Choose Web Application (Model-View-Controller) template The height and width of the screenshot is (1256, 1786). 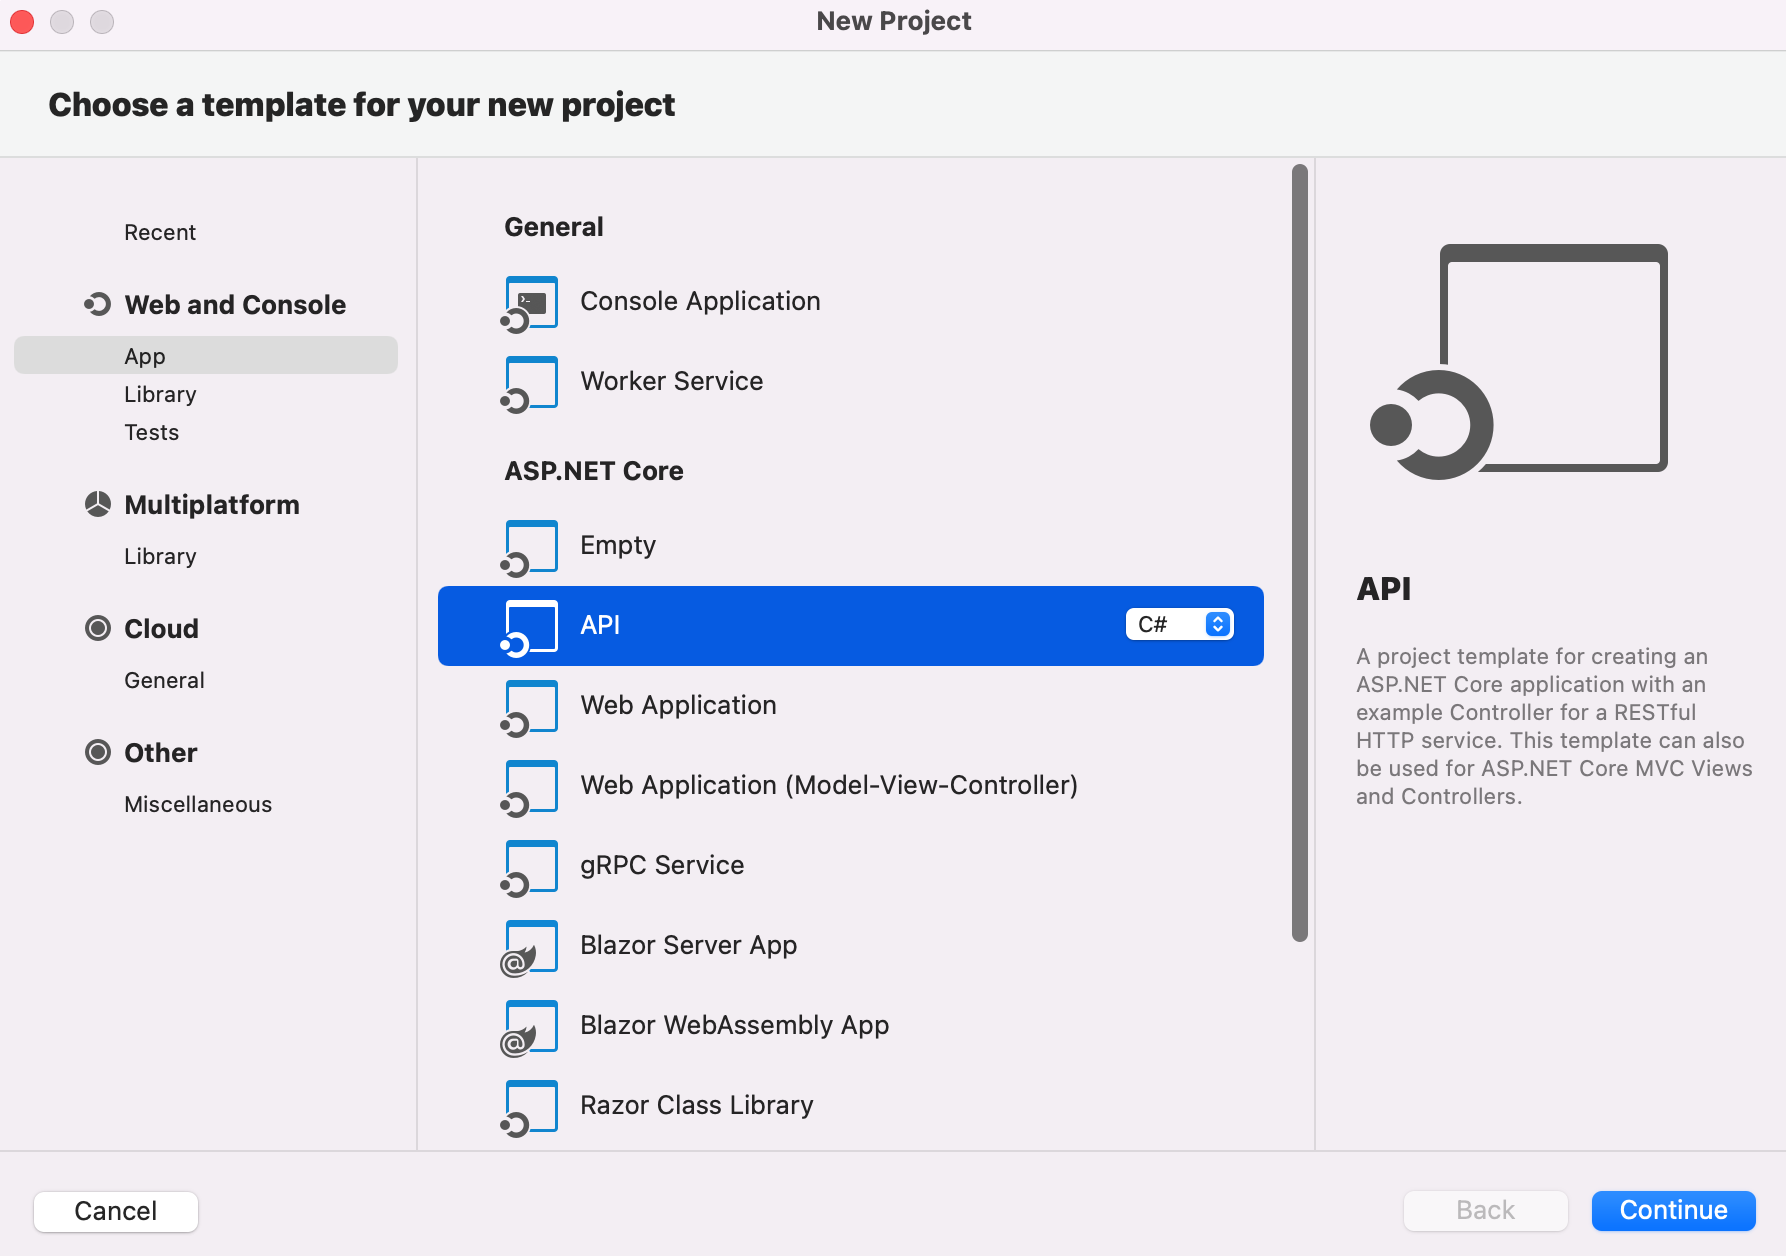point(851,786)
